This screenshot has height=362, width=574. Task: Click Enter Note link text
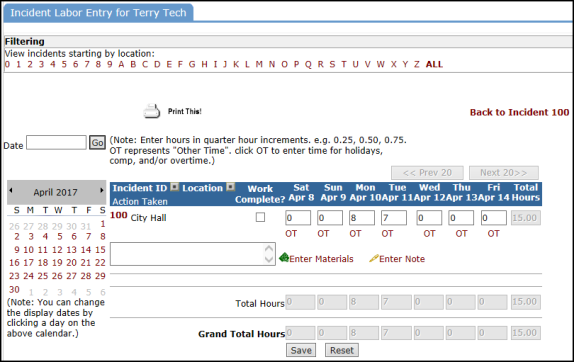click(x=402, y=259)
